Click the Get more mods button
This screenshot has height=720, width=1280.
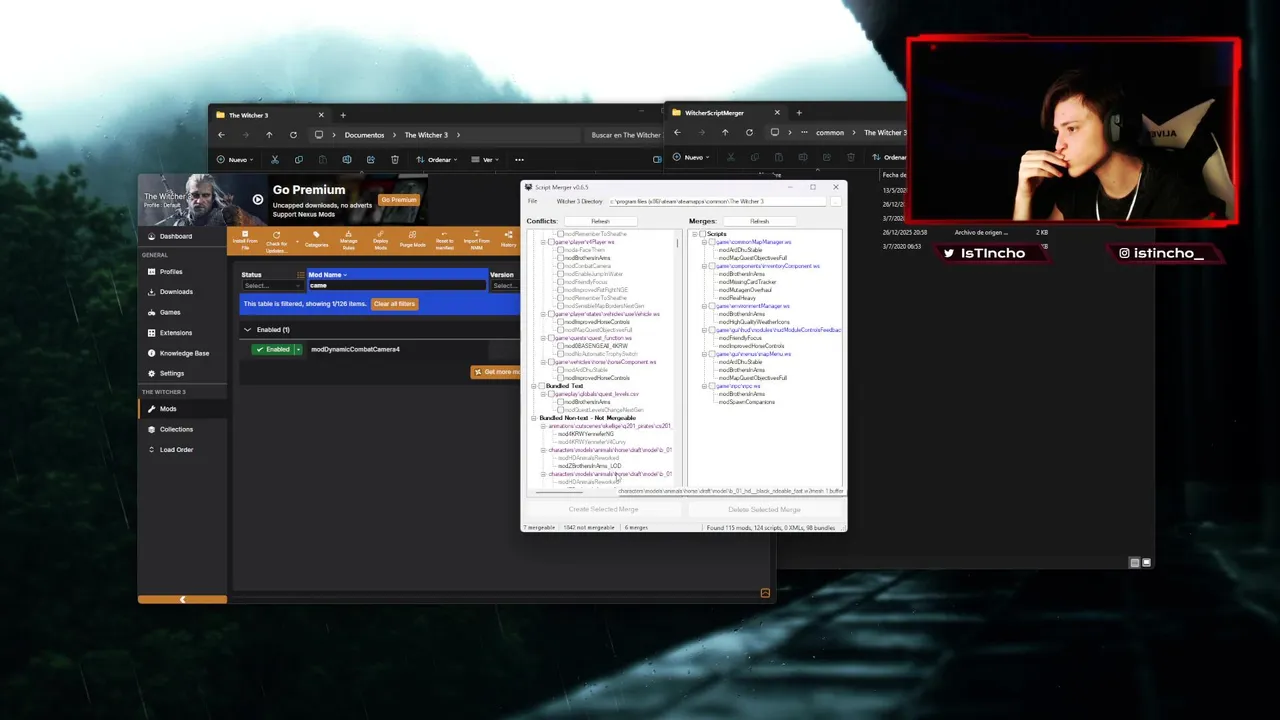tap(496, 372)
